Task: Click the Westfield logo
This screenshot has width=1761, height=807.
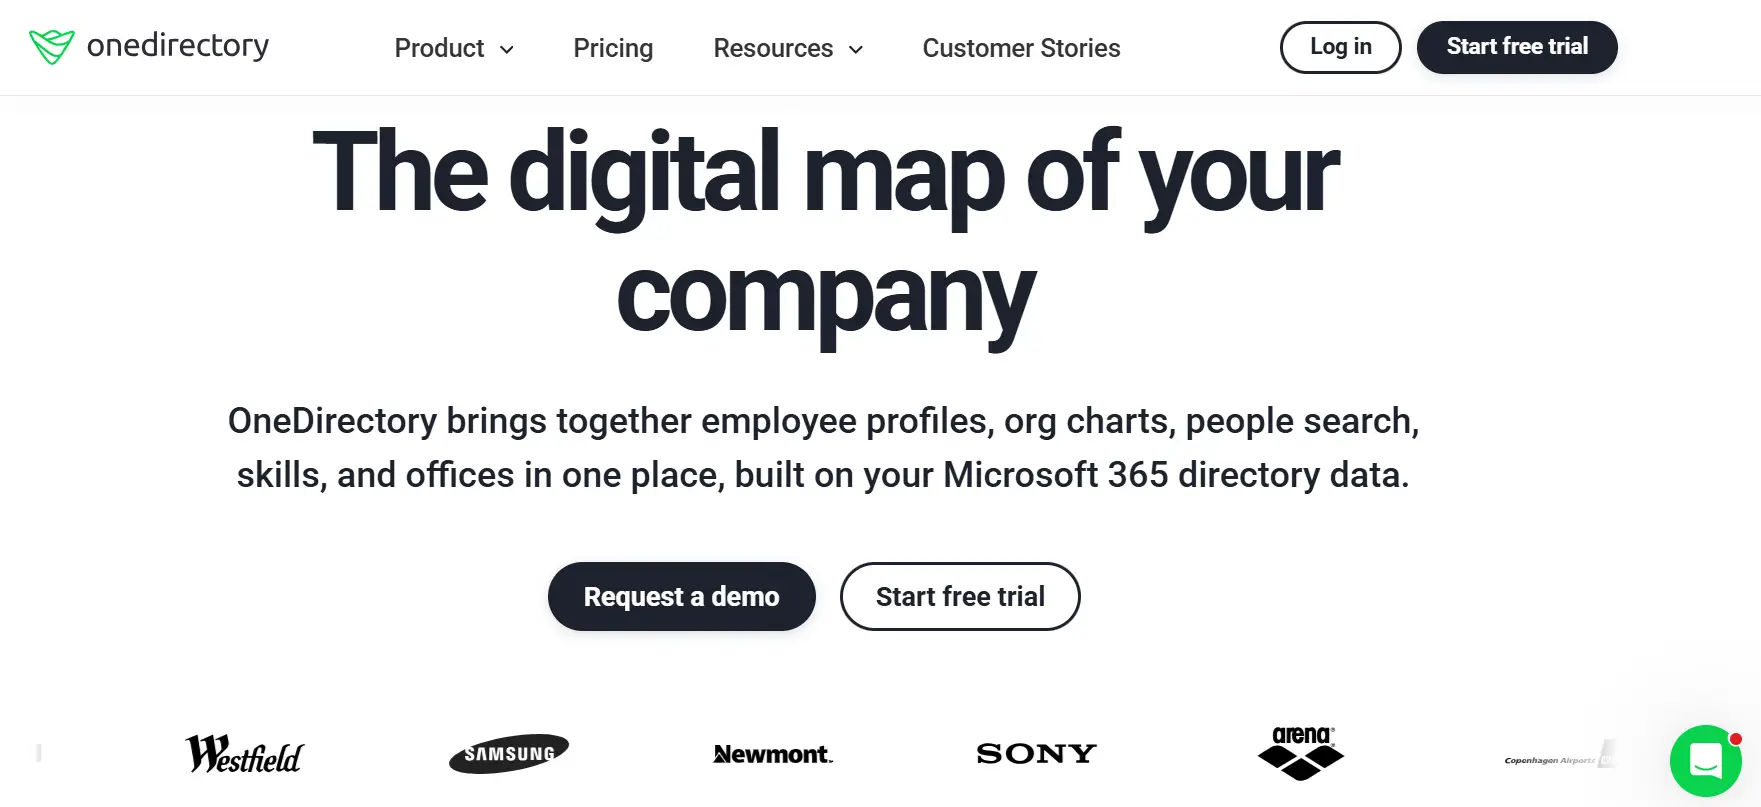Action: coord(244,753)
